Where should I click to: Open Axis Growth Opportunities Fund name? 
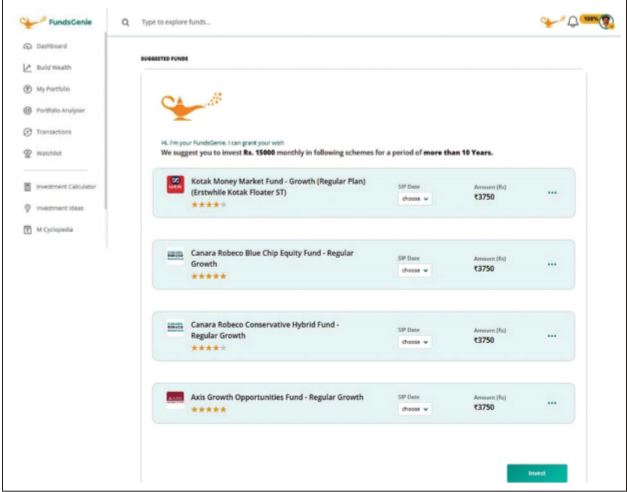pyautogui.click(x=277, y=397)
